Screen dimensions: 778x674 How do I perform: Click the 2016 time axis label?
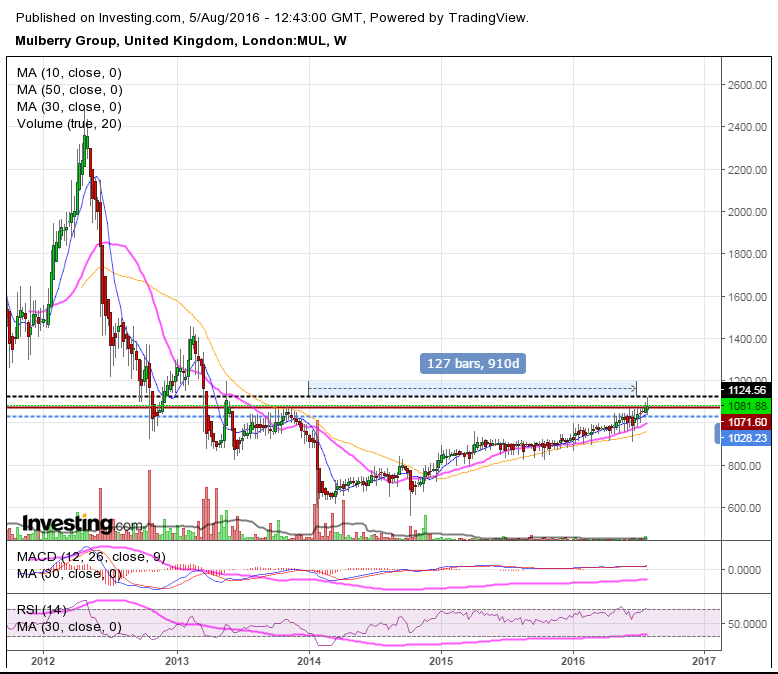573,661
